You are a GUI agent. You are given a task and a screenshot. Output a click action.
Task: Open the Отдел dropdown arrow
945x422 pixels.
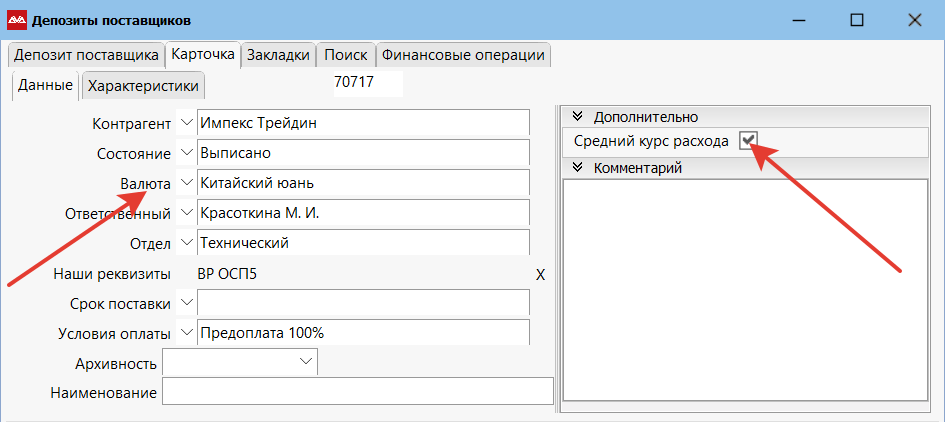187,243
